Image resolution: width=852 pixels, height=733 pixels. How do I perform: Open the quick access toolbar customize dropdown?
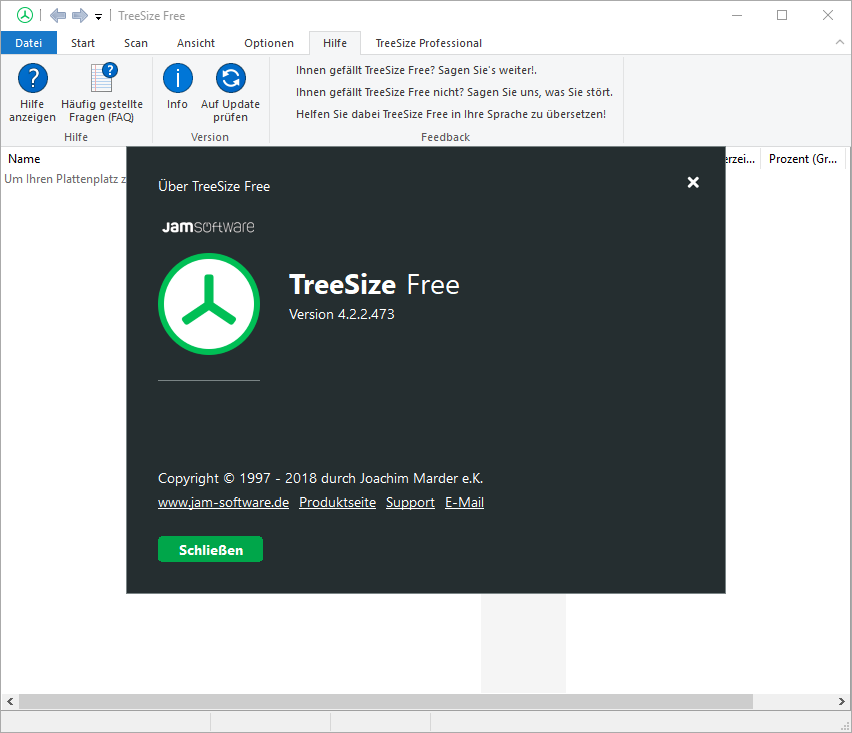pyautogui.click(x=98, y=17)
